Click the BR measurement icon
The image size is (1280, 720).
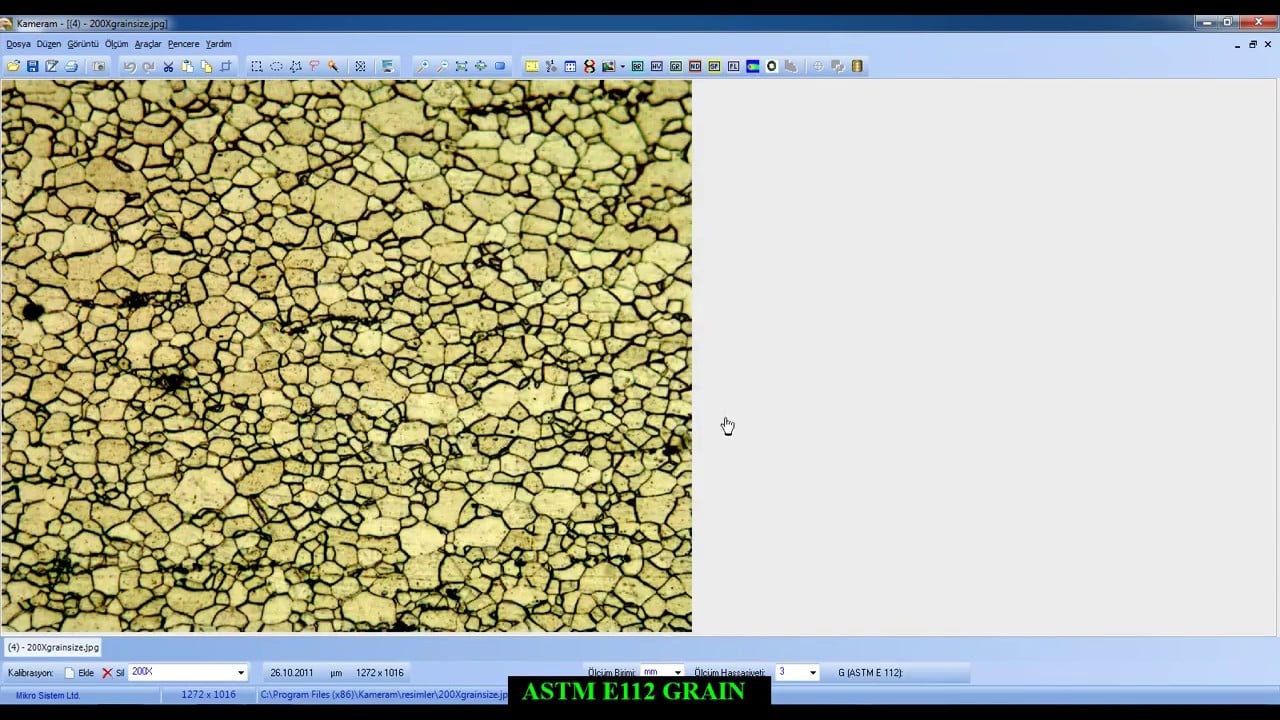(637, 66)
